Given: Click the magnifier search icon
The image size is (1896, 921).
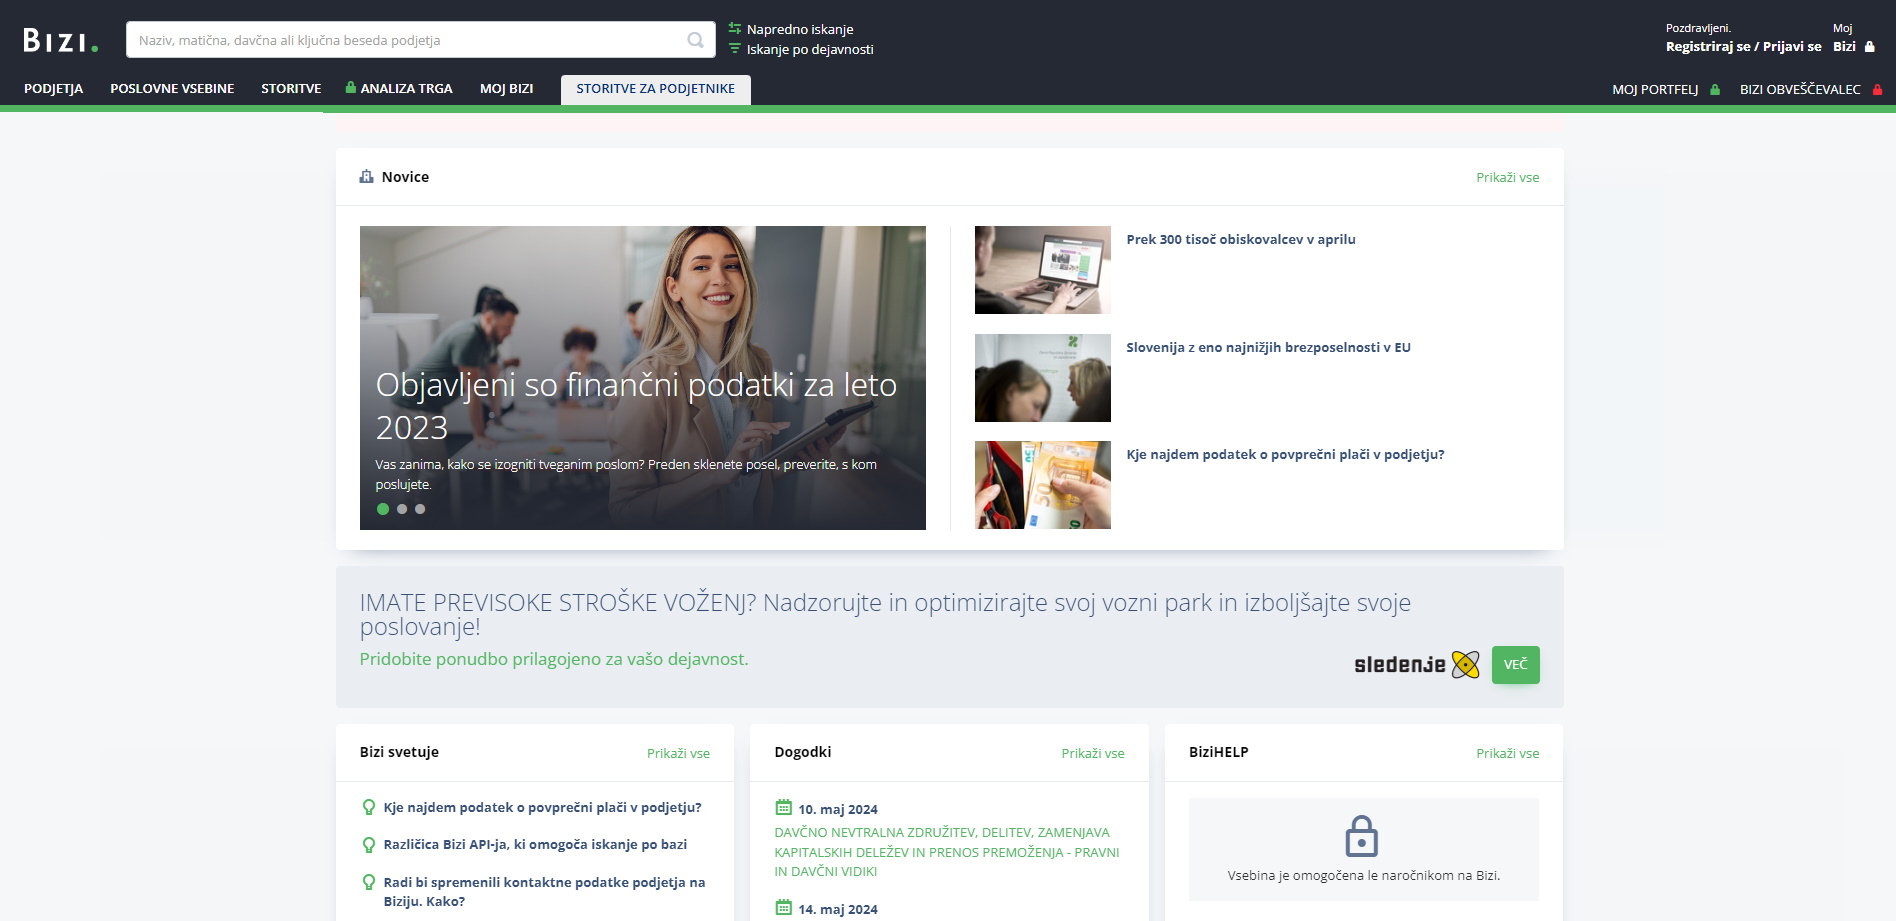Looking at the screenshot, I should click(x=695, y=40).
